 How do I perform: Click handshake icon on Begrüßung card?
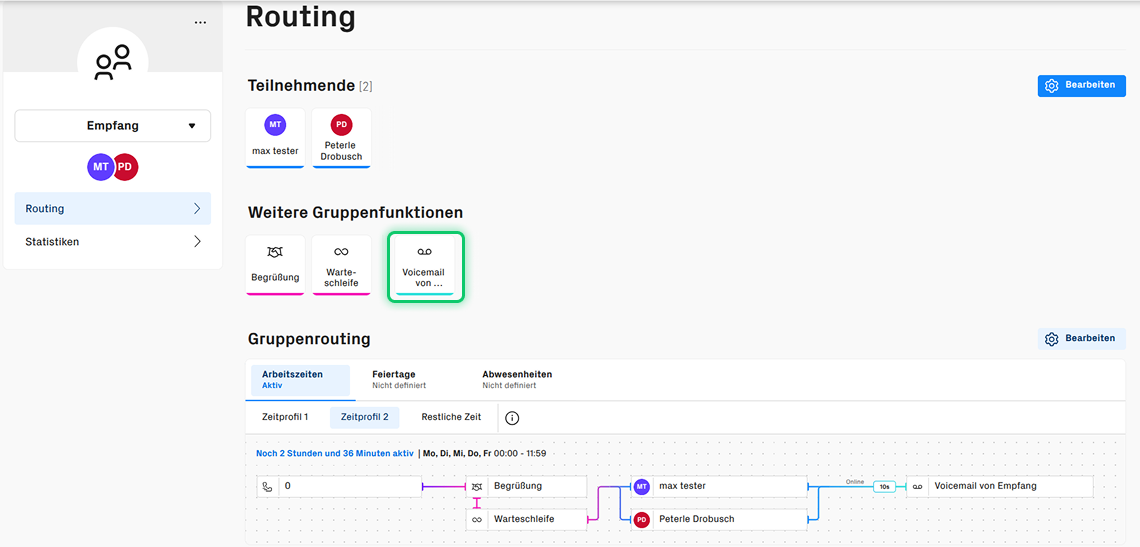pos(276,252)
